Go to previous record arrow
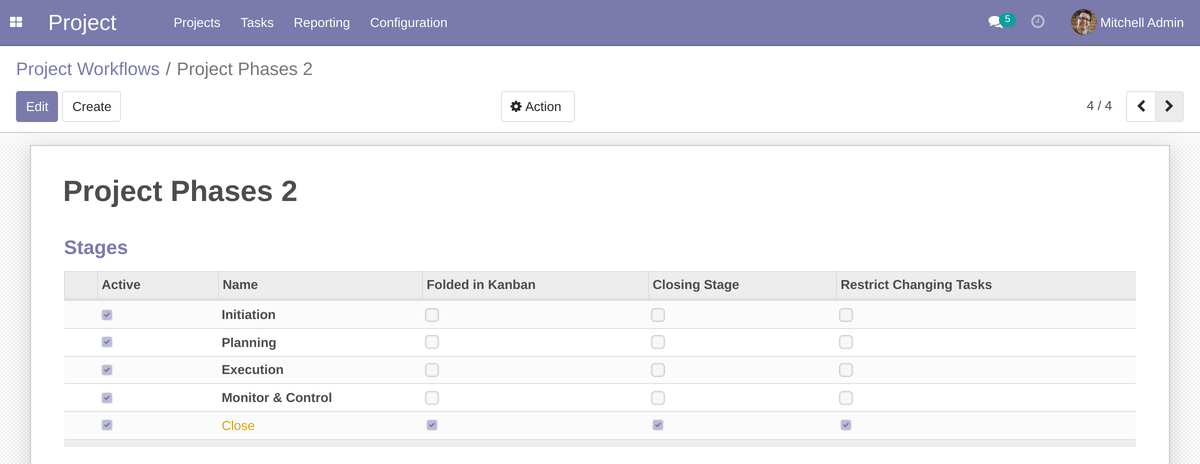The height and width of the screenshot is (464, 1200). [1141, 106]
